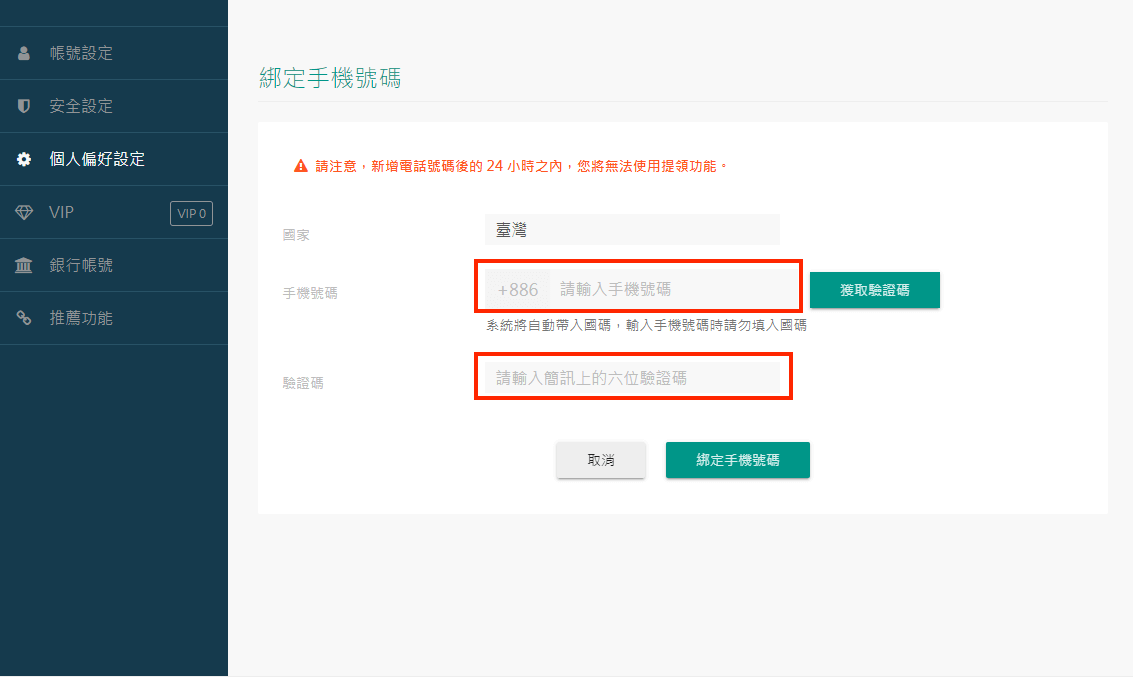Click the shield icon beside 安全設定
Viewport: 1133px width, 677px height.
(24, 106)
